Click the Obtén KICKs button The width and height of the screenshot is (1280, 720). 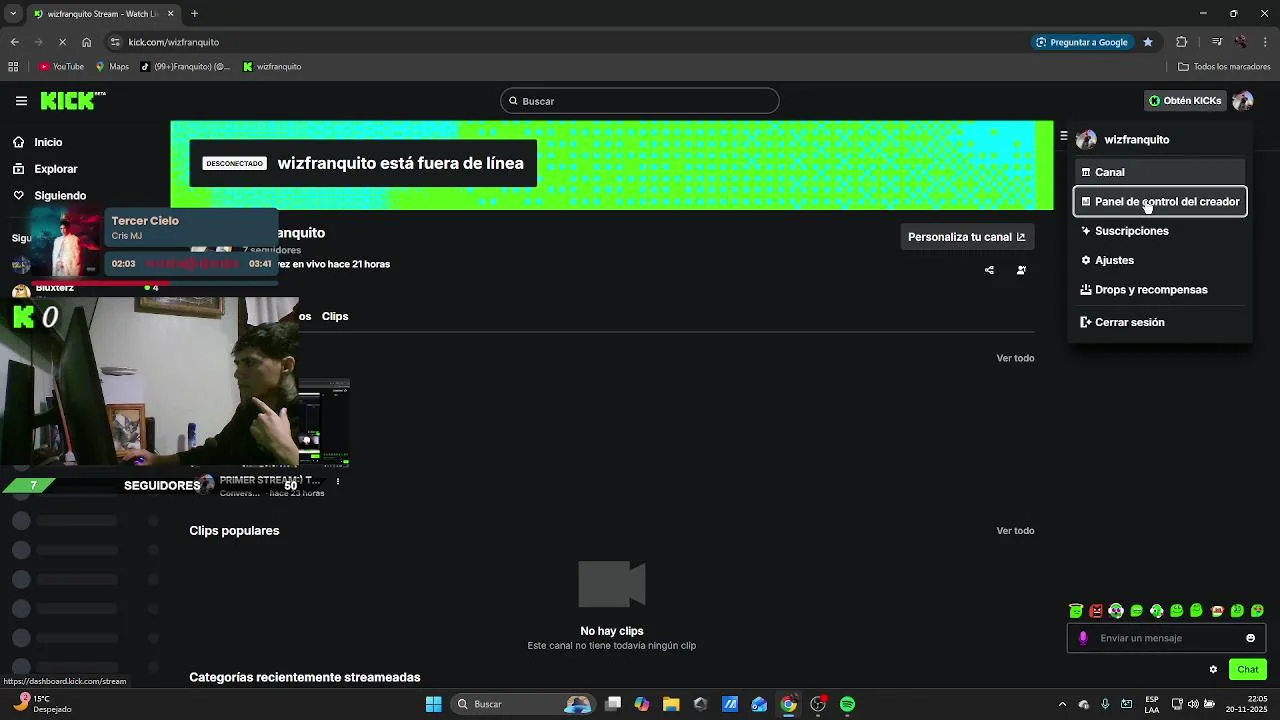1185,101
